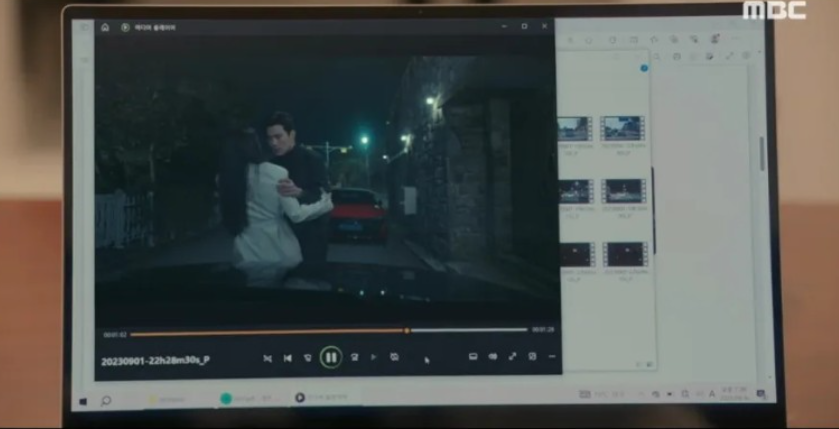The height and width of the screenshot is (429, 839).
Task: Click the magnifier search icon in file browser toolbar
Action: pyautogui.click(x=657, y=56)
